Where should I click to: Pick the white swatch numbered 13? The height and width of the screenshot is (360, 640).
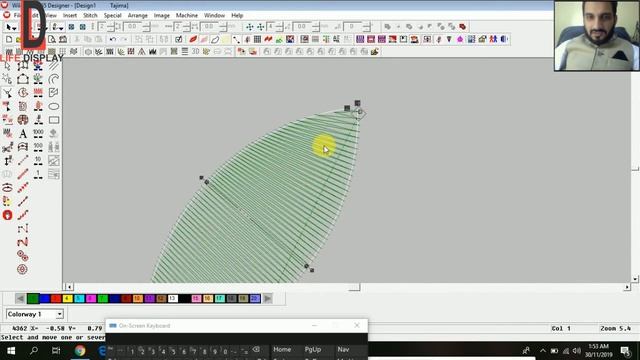tap(173, 299)
